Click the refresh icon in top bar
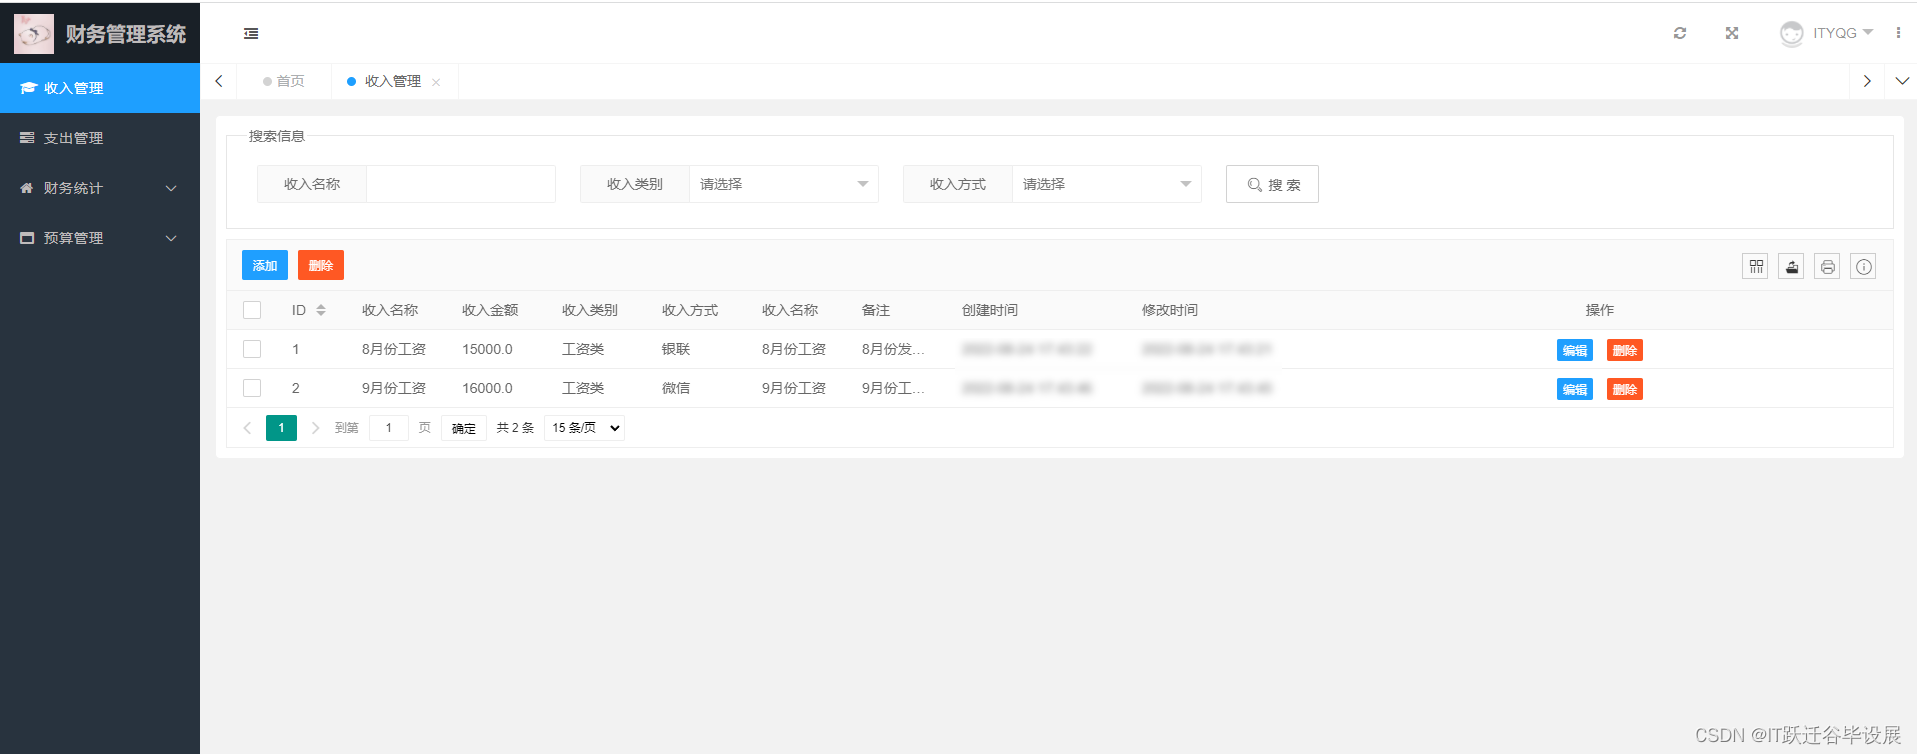Screen dimensions: 1917x754 (1680, 33)
